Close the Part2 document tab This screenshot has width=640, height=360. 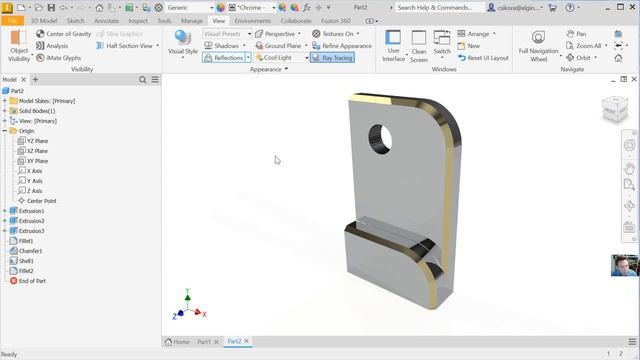(247, 341)
